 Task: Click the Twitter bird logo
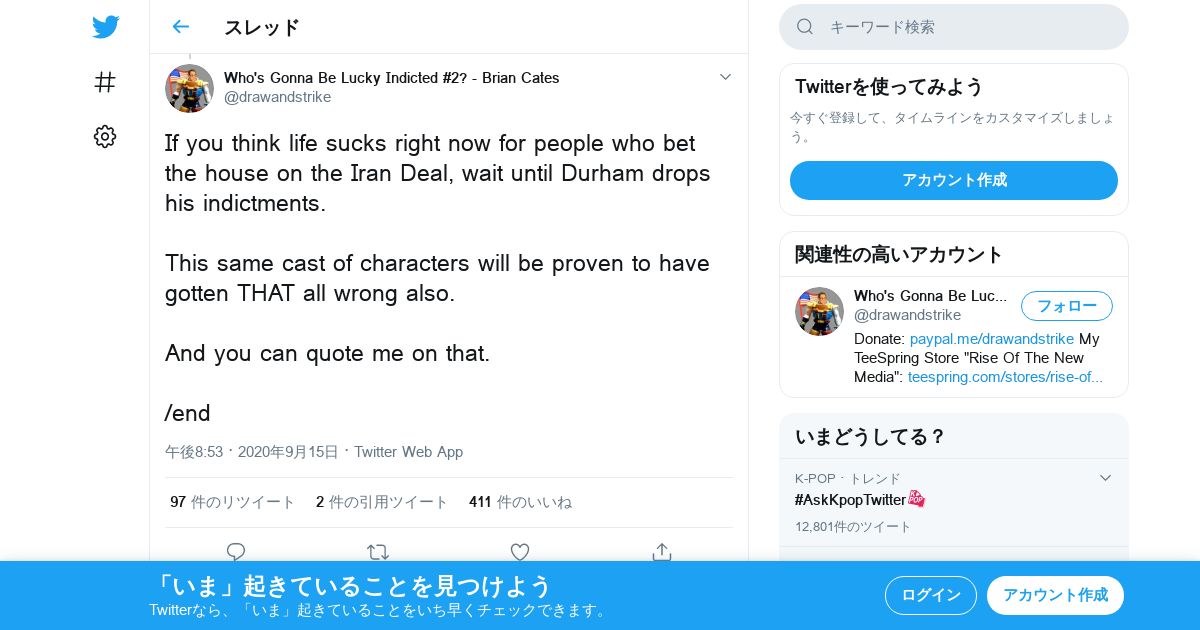tap(105, 27)
